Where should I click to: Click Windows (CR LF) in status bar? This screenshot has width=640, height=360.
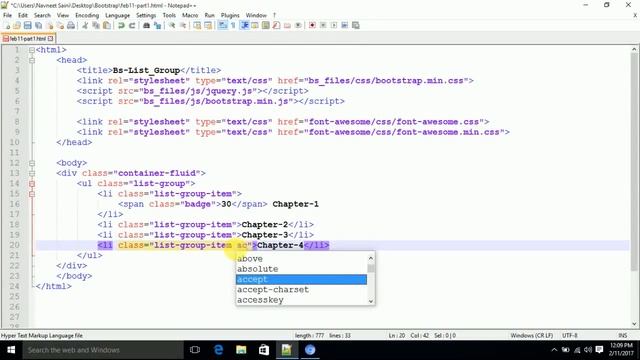tap(531, 336)
